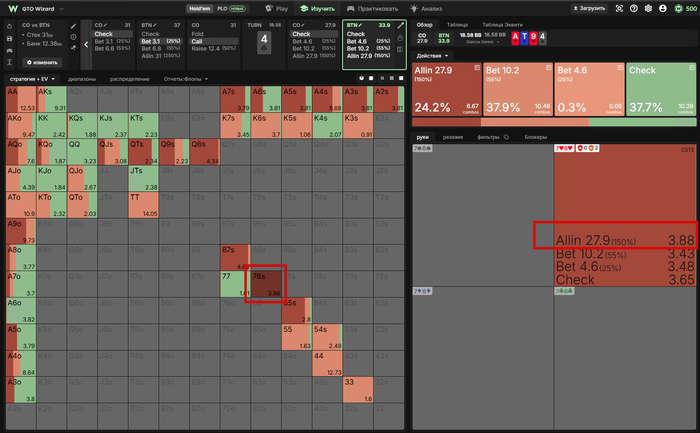Click the Загрузить upload button
The image size is (700, 433).
coord(589,8)
